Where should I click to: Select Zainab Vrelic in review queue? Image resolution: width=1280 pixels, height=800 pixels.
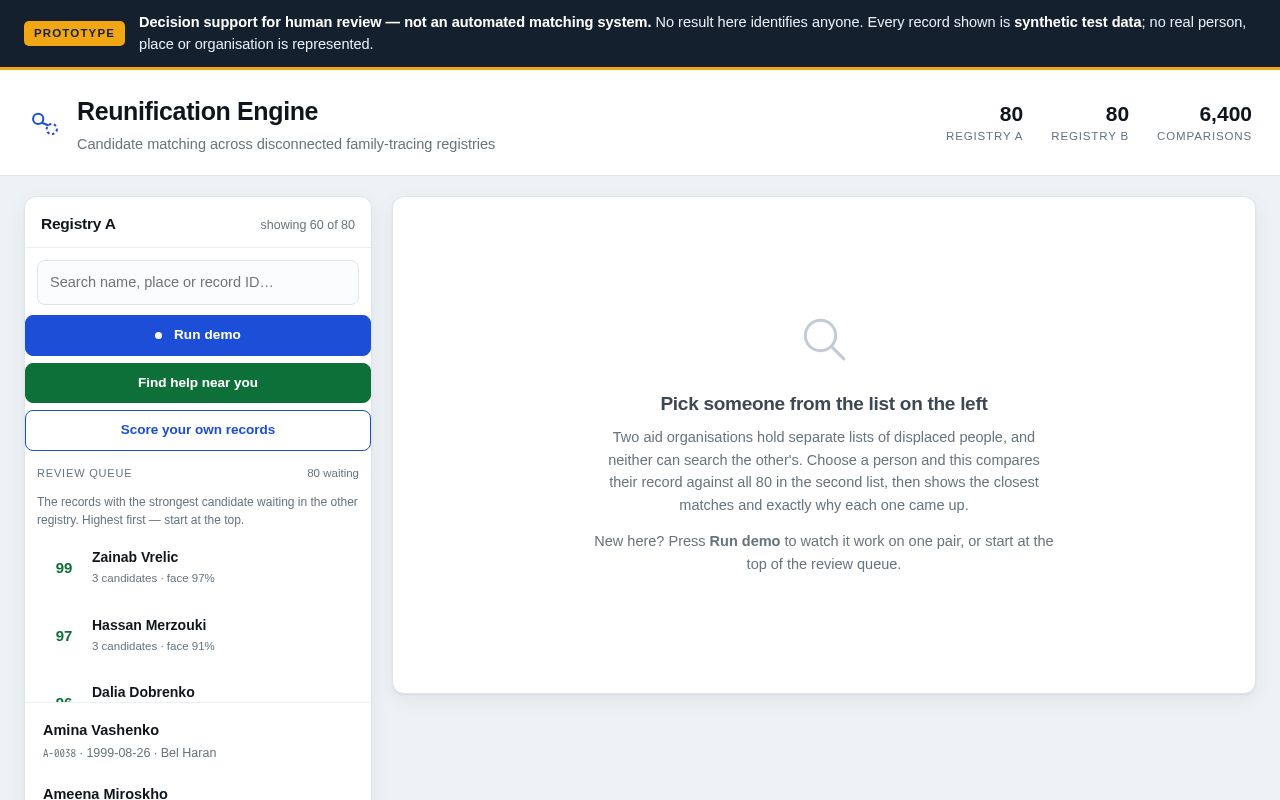point(198,568)
